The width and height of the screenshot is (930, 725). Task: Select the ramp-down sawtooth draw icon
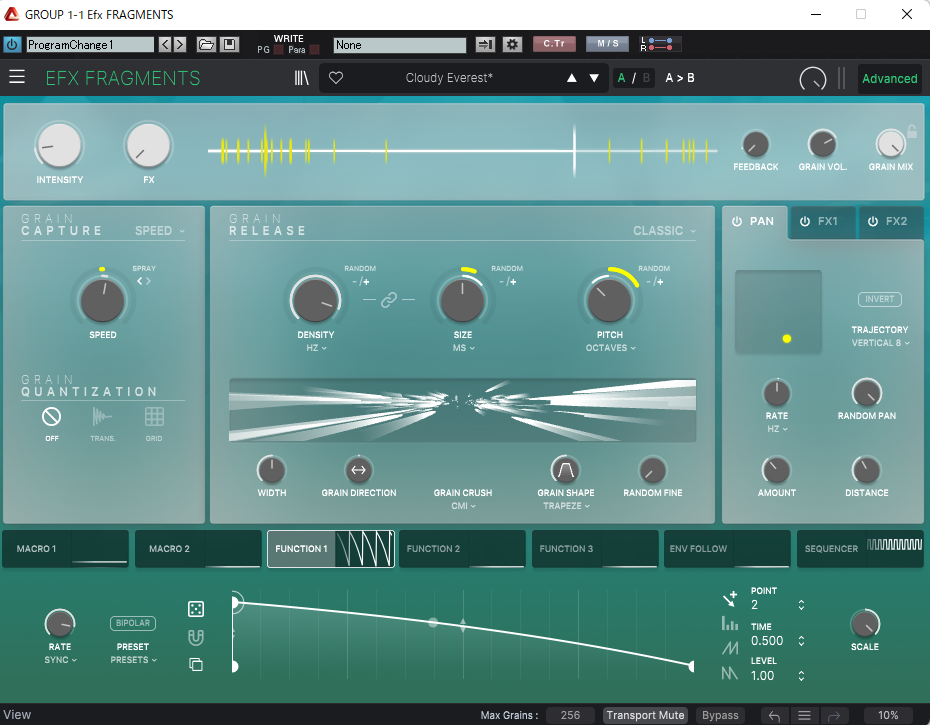coord(730,673)
